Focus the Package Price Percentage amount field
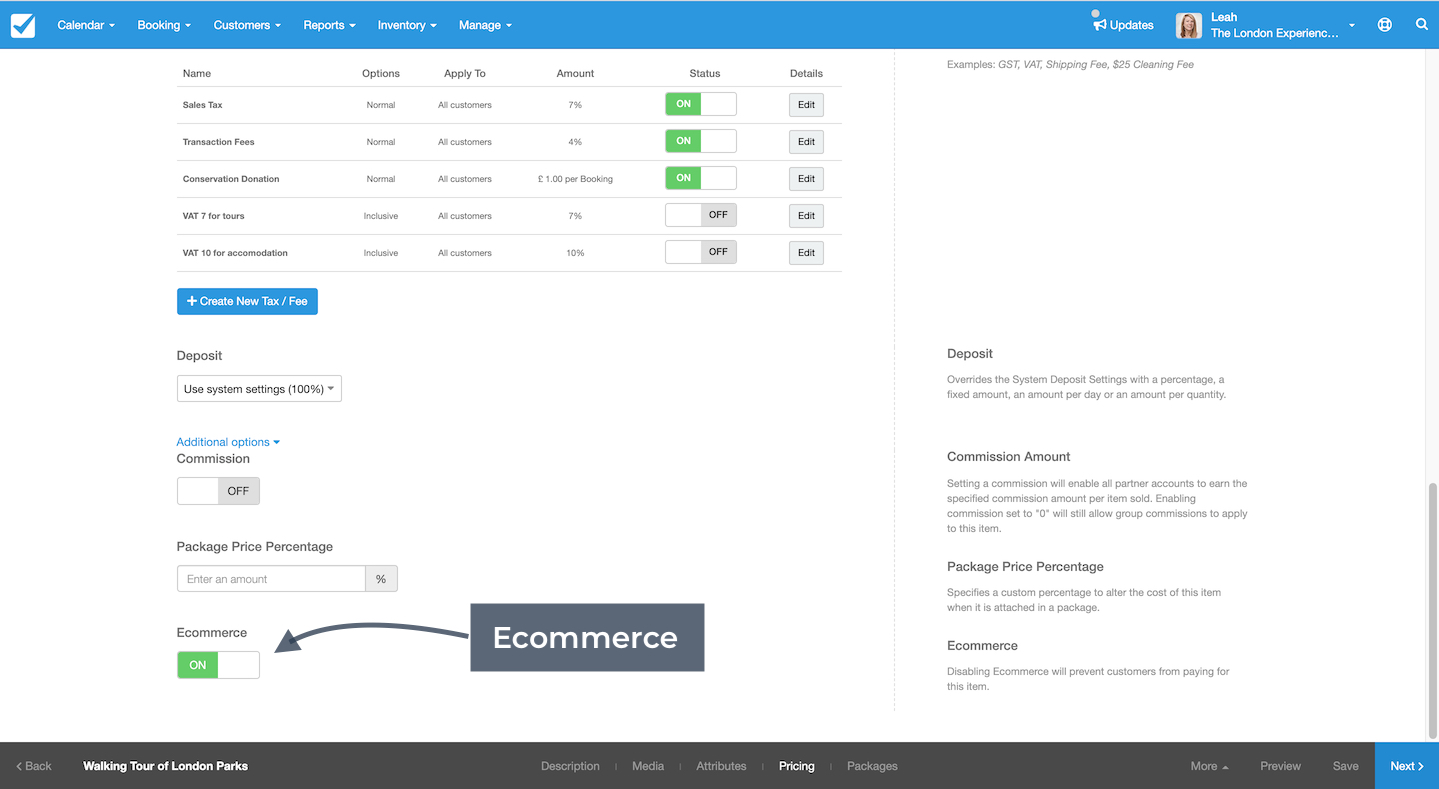Screen dimensions: 1439x789 click(x=271, y=579)
